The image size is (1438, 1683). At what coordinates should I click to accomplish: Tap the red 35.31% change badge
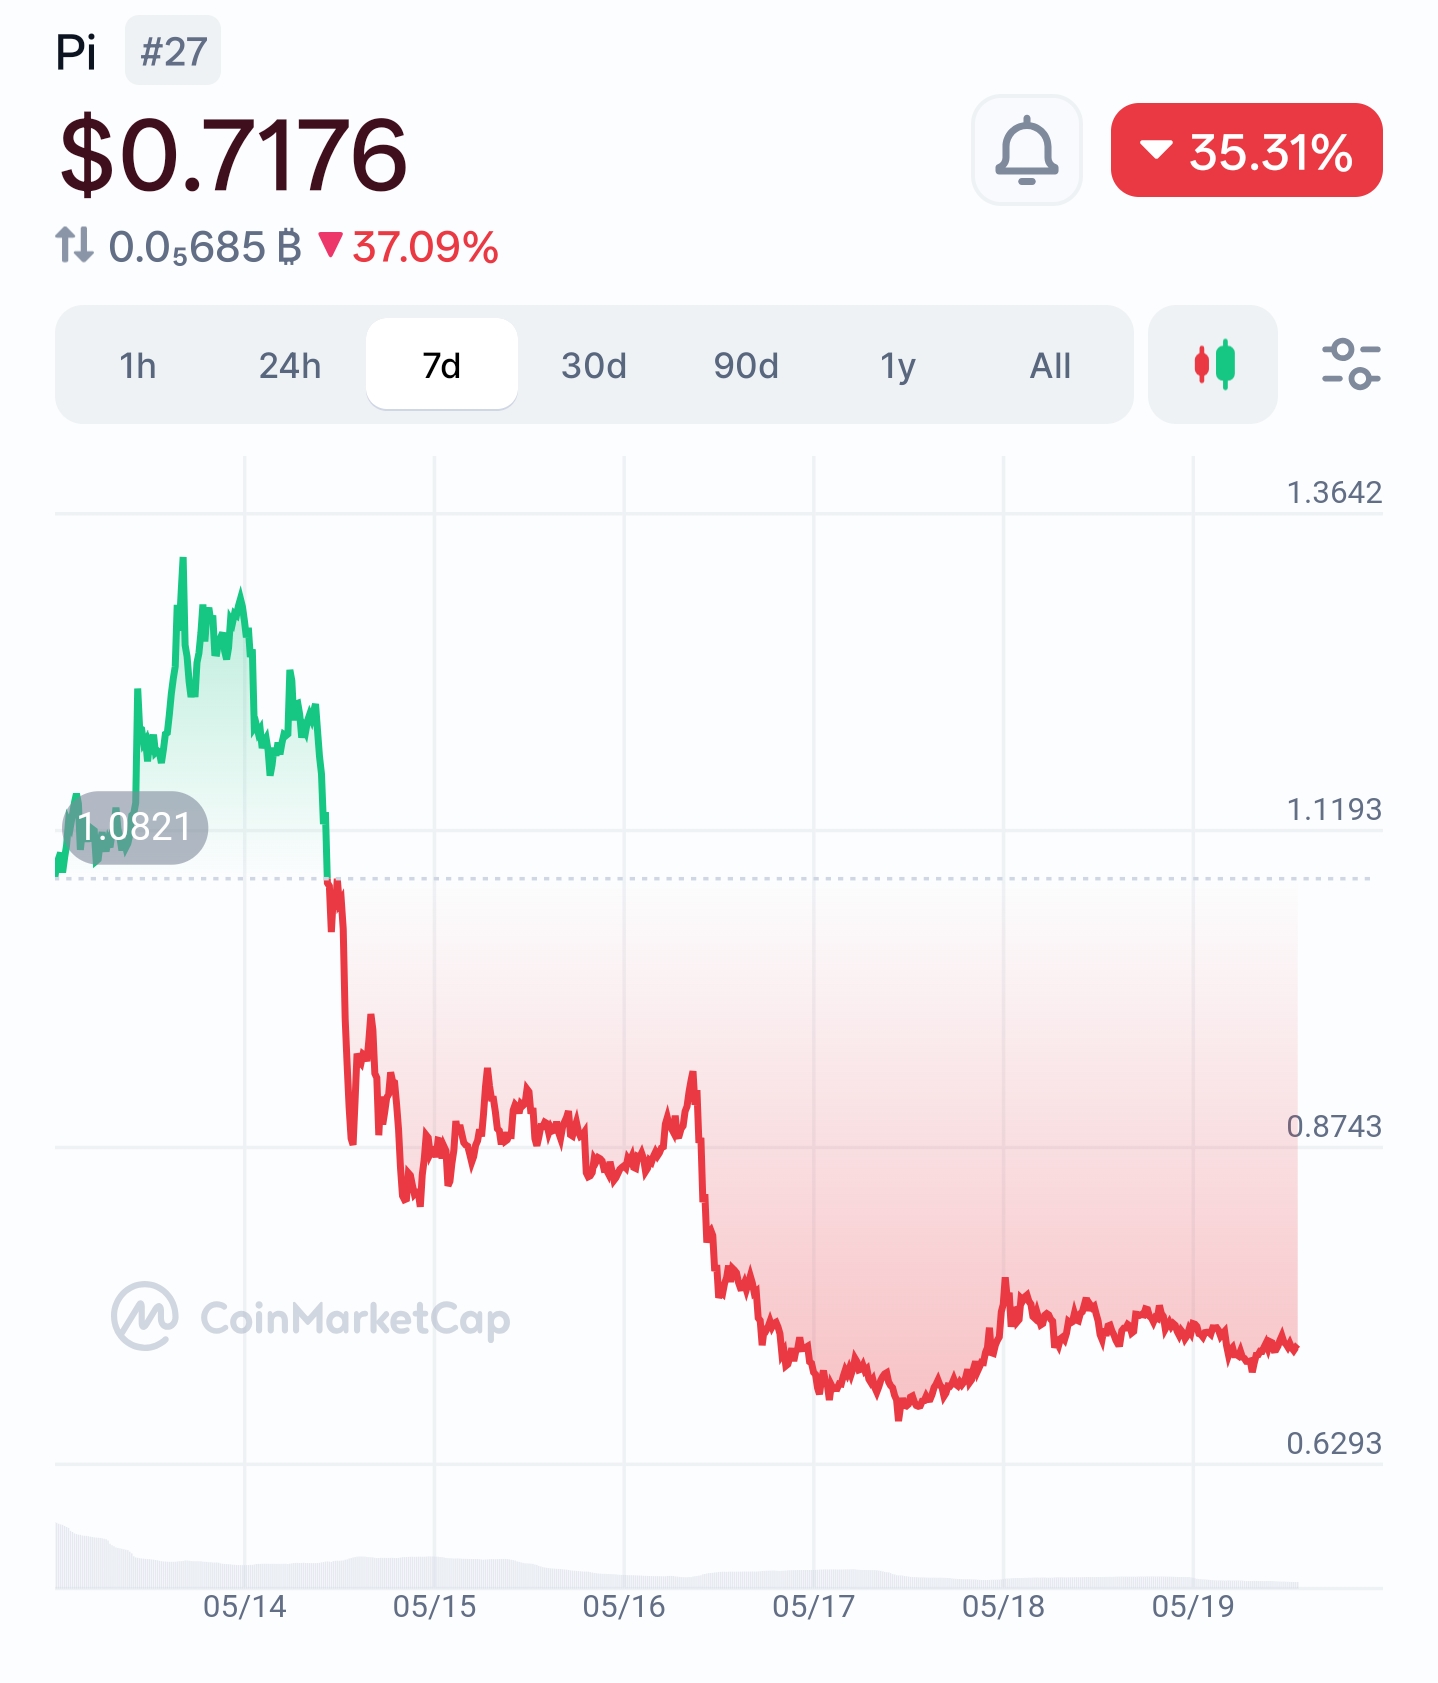(1247, 150)
